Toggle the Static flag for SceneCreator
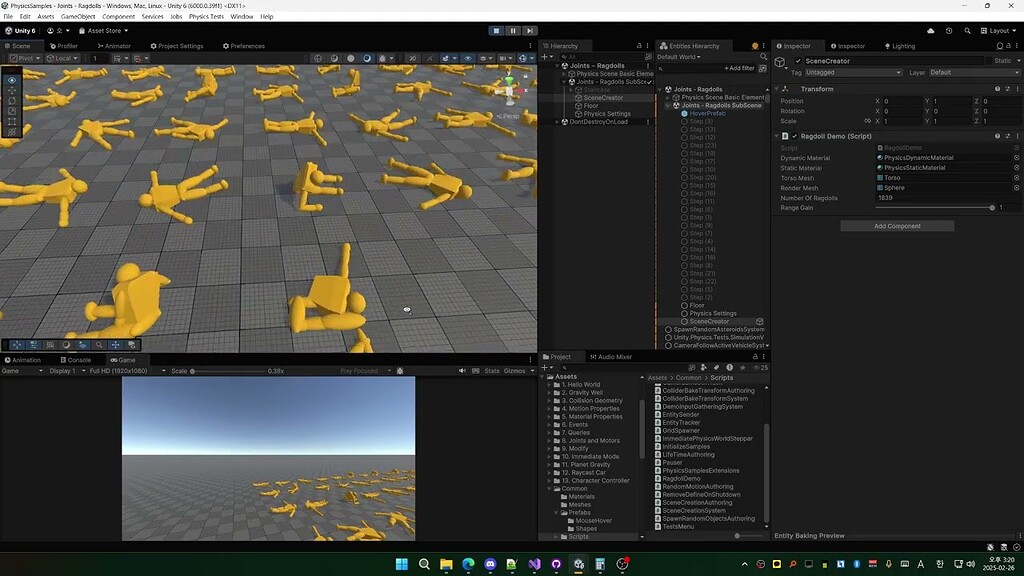This screenshot has width=1024, height=576. coord(988,60)
